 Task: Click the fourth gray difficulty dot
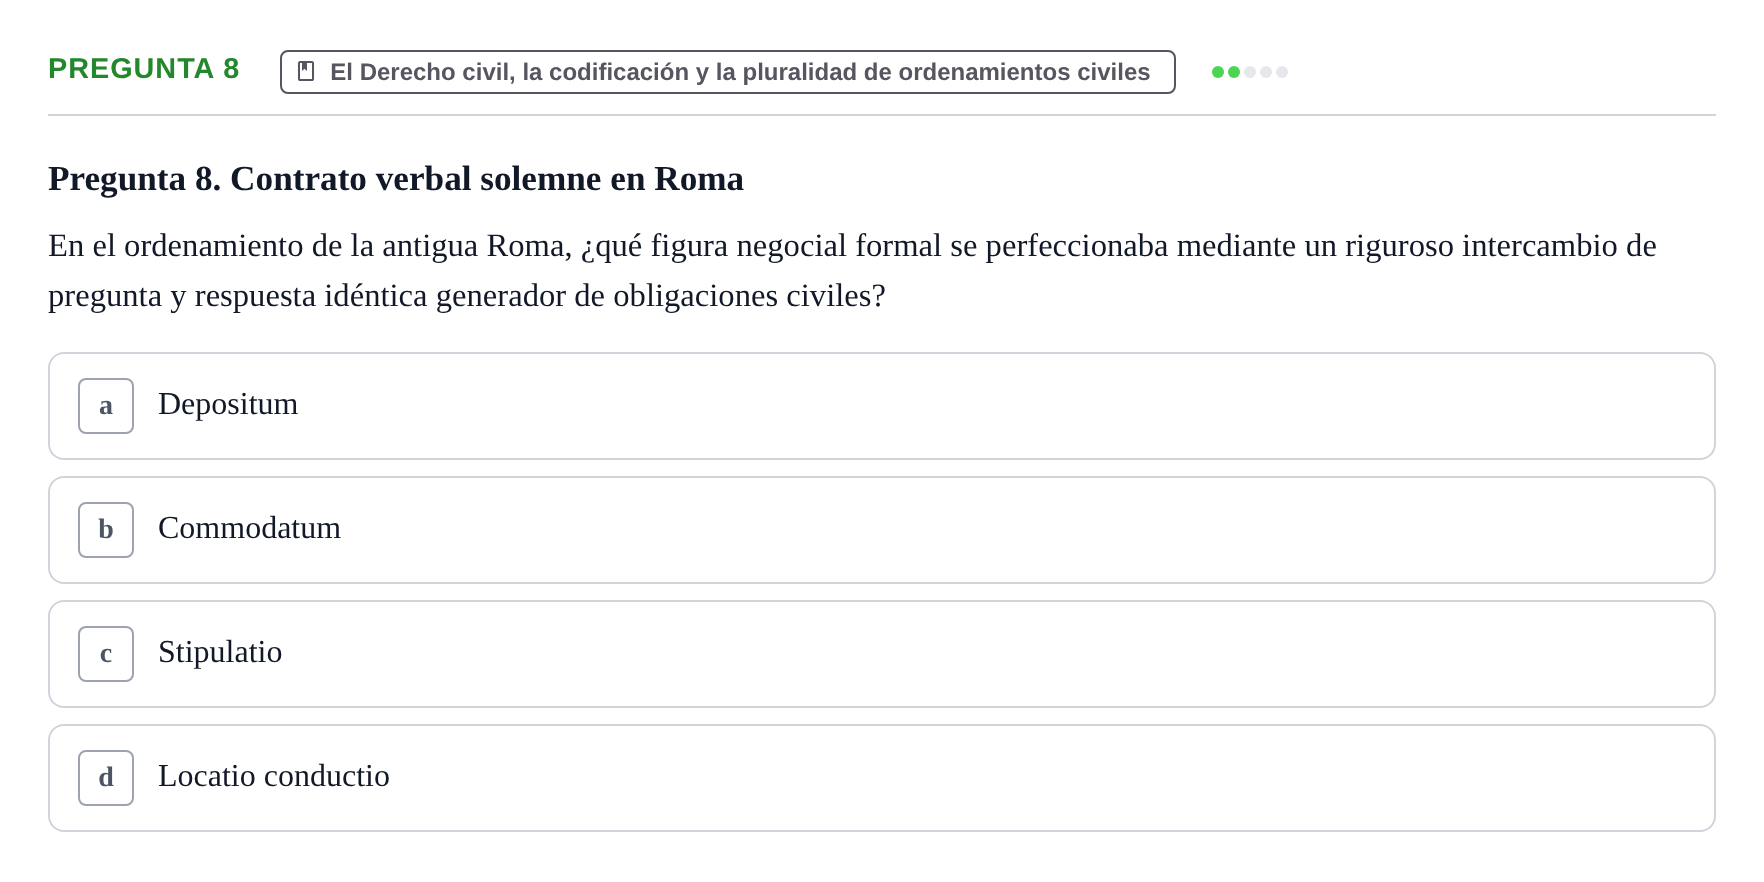coord(1266,72)
